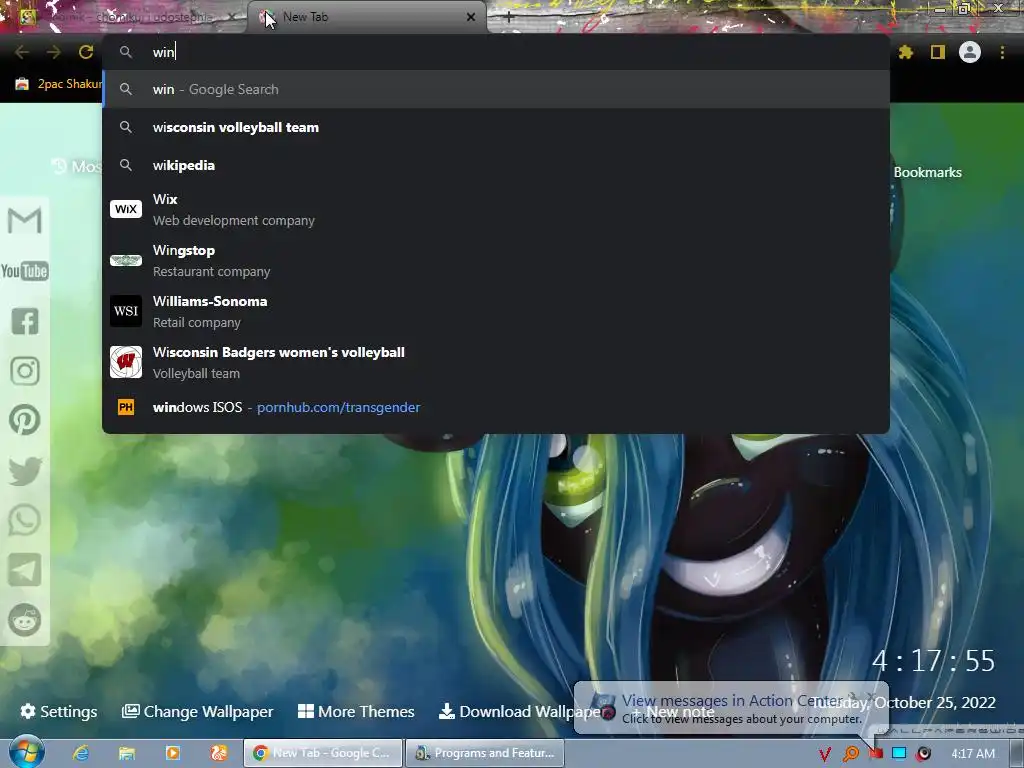Click the round tray icon beside the clock
Viewport: 1024px width, 768px height.
pyautogui.click(x=923, y=754)
